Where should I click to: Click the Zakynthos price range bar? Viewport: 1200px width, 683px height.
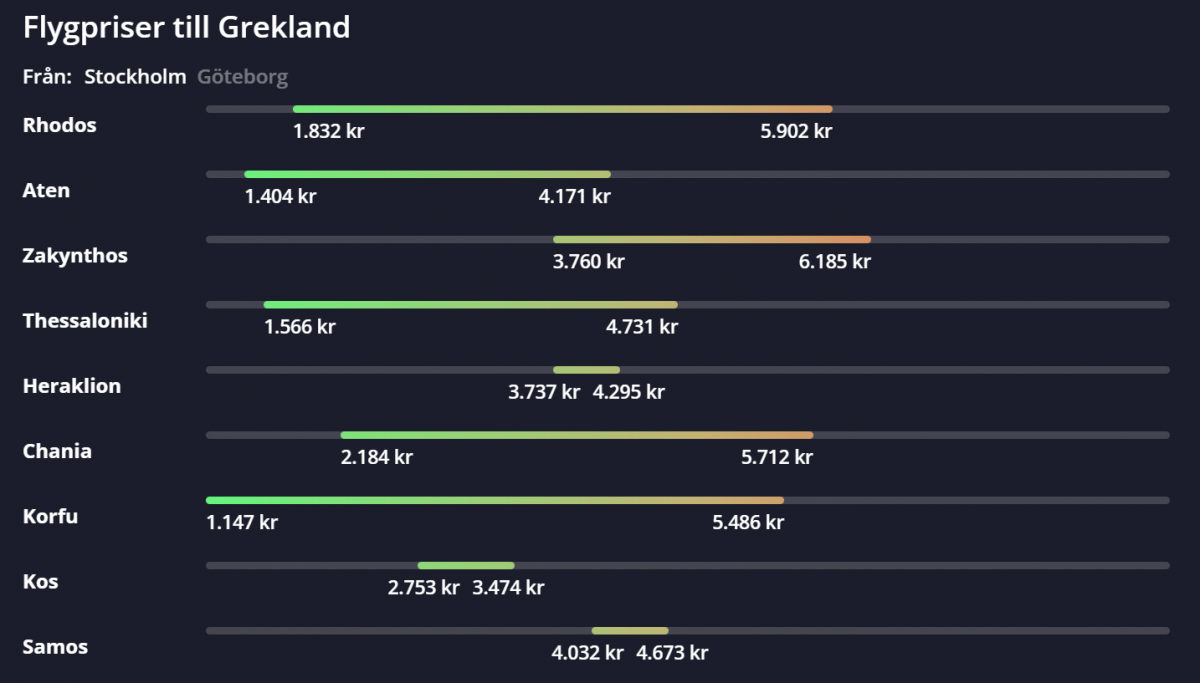coord(711,239)
